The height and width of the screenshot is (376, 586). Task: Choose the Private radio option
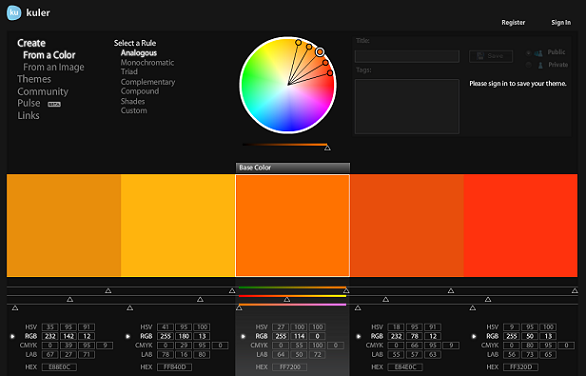tap(528, 65)
